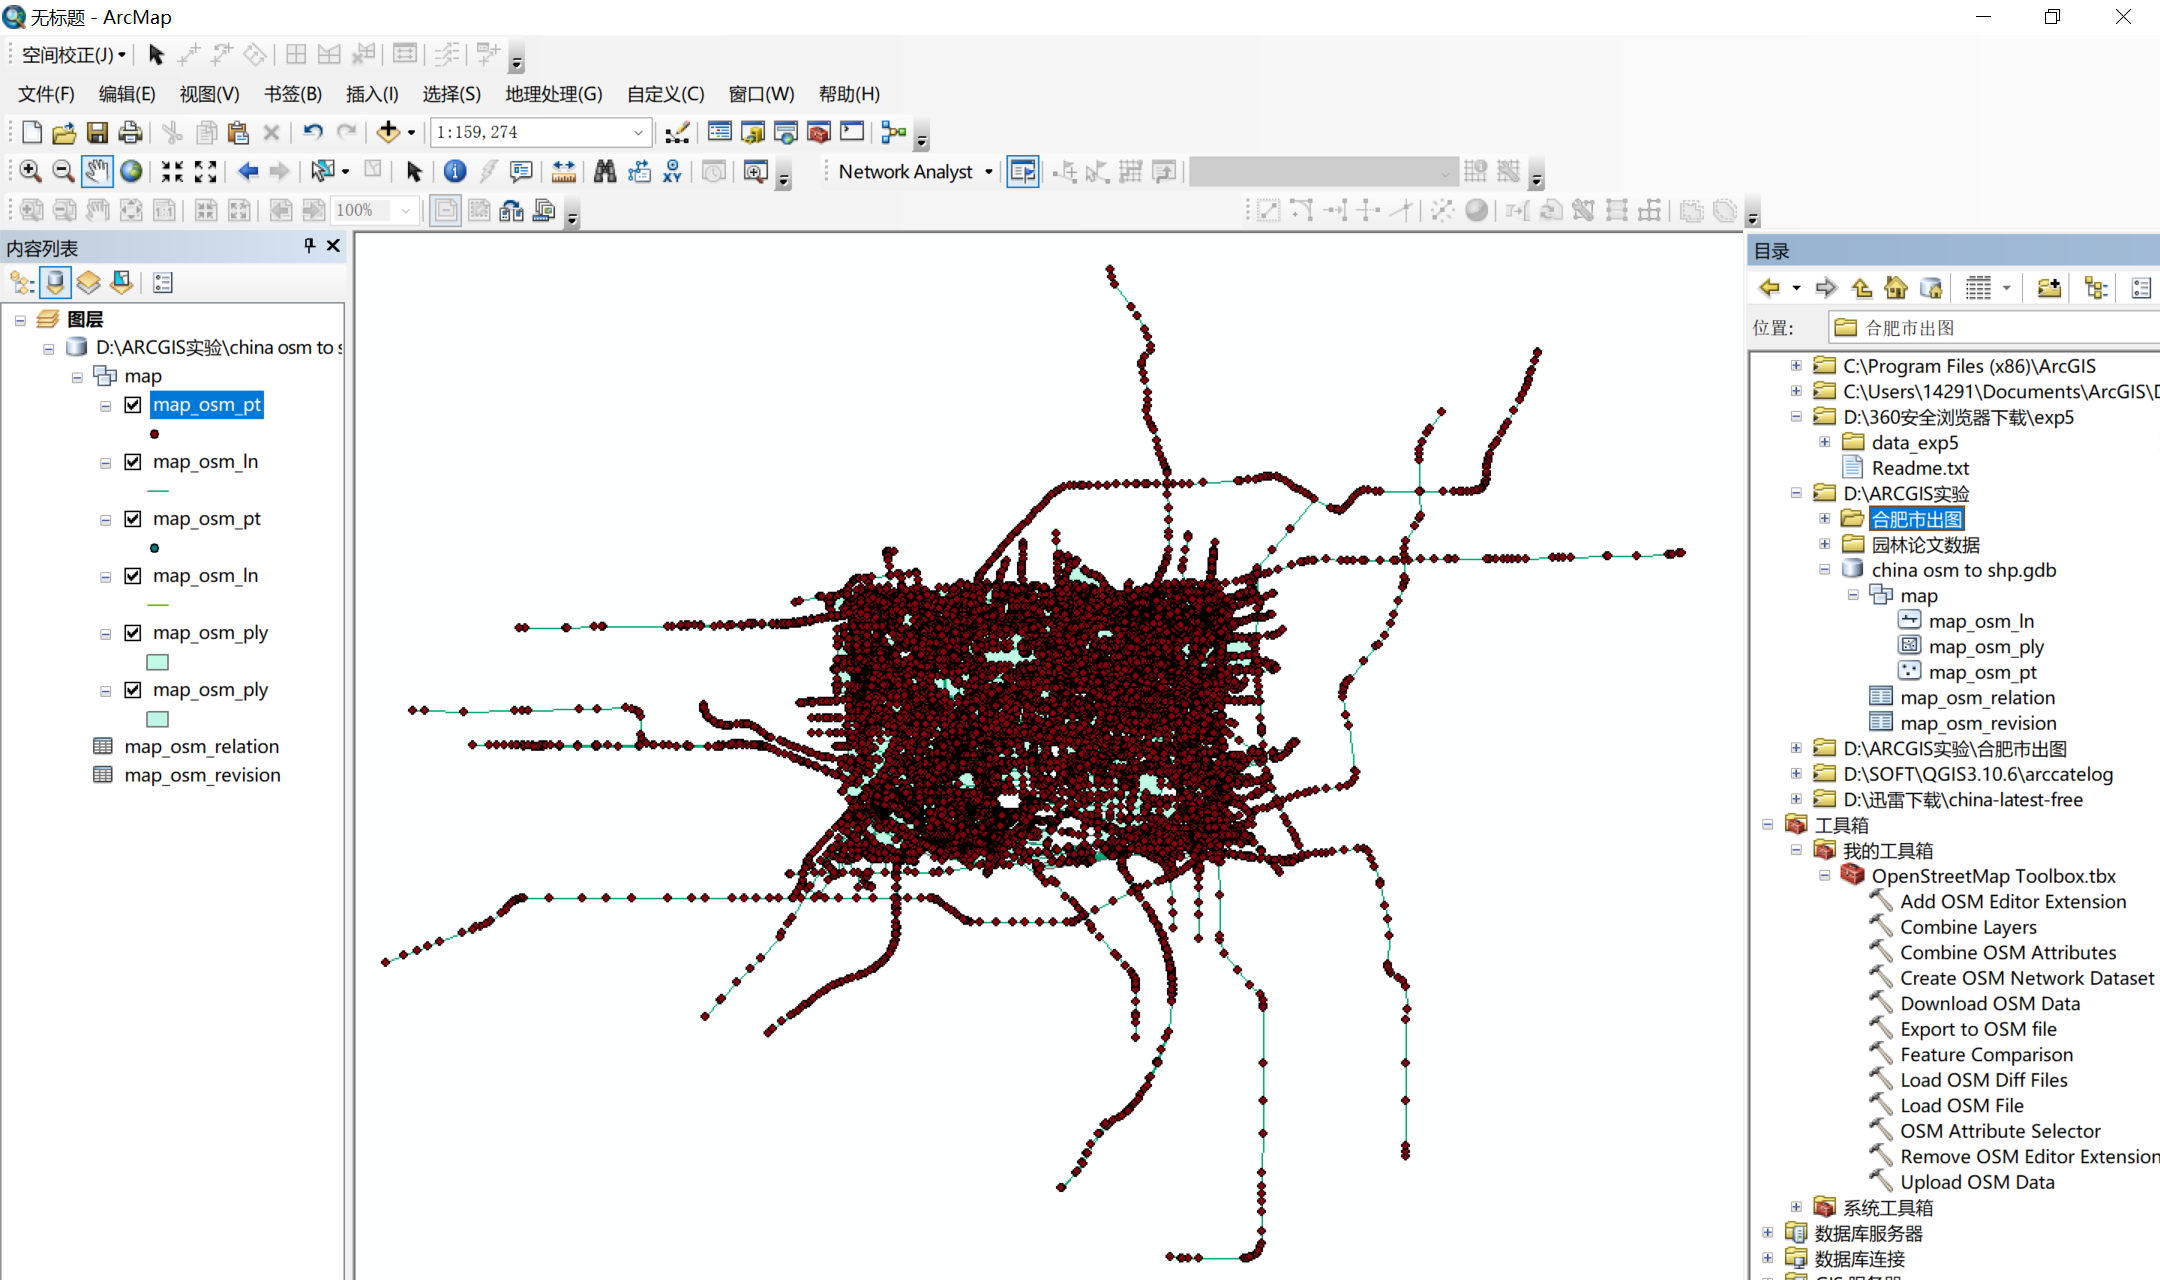This screenshot has width=2160, height=1280.
Task: Collapse the OpenStreetMap Toolbox.tbx node
Action: coord(1824,875)
